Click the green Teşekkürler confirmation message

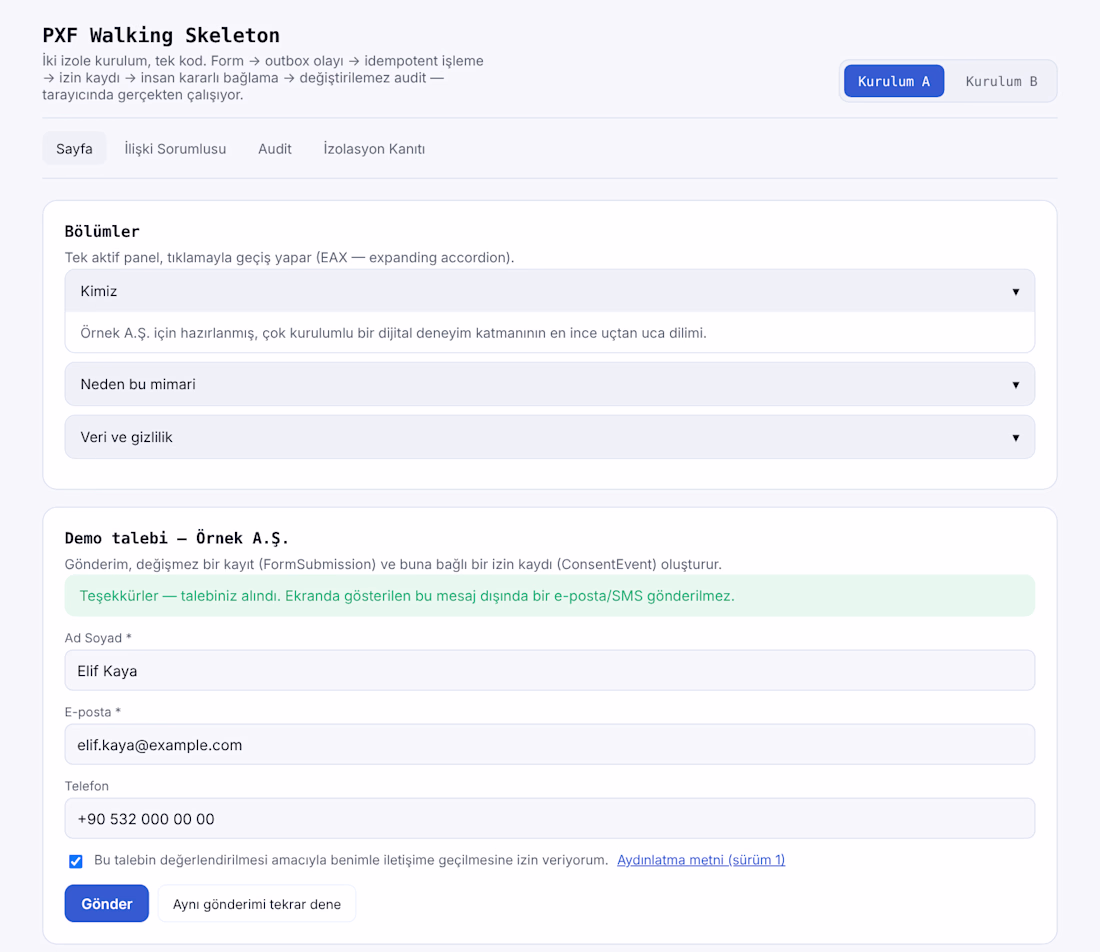[x=549, y=596]
